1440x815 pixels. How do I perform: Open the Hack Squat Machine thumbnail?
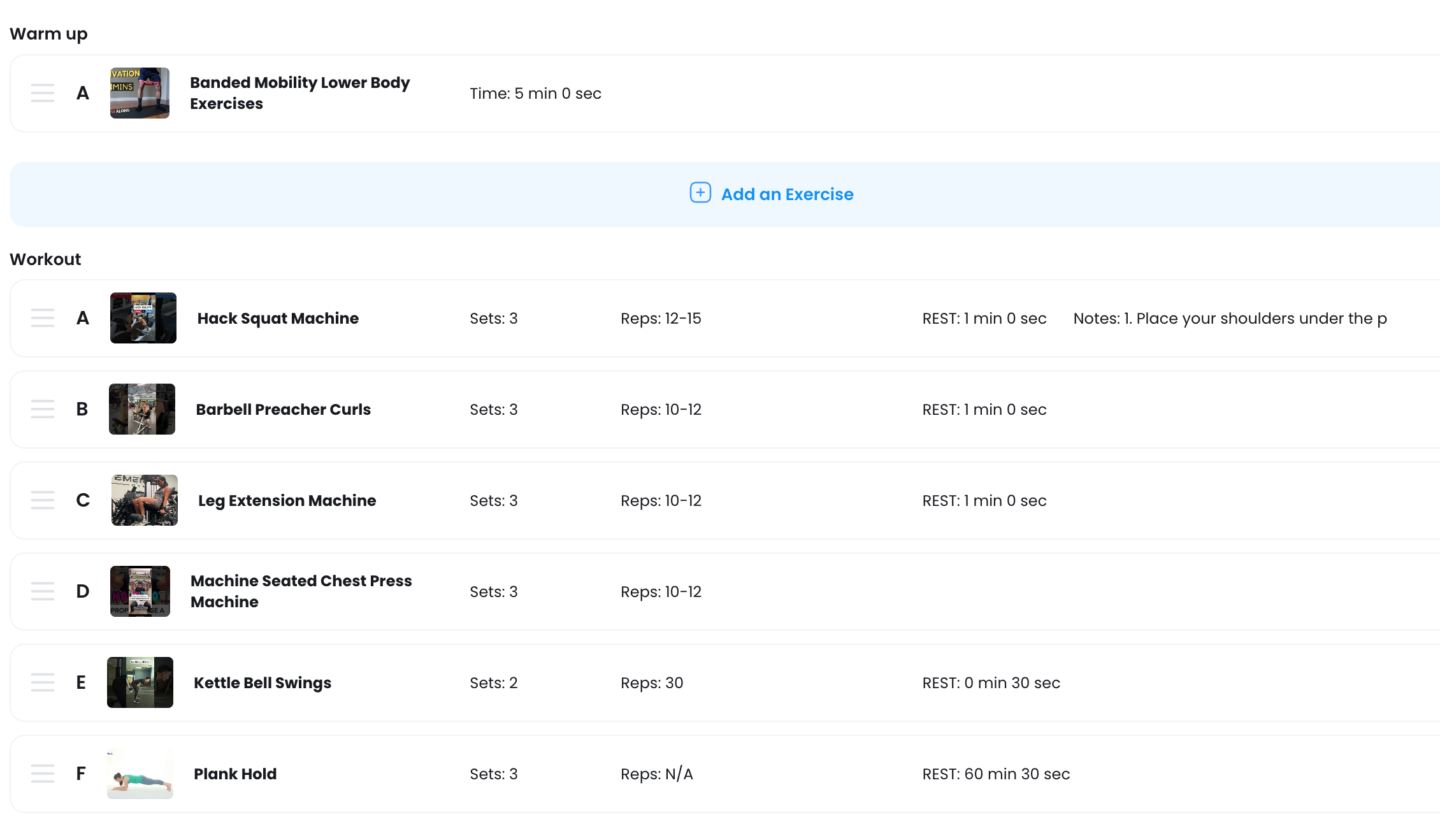click(x=143, y=318)
